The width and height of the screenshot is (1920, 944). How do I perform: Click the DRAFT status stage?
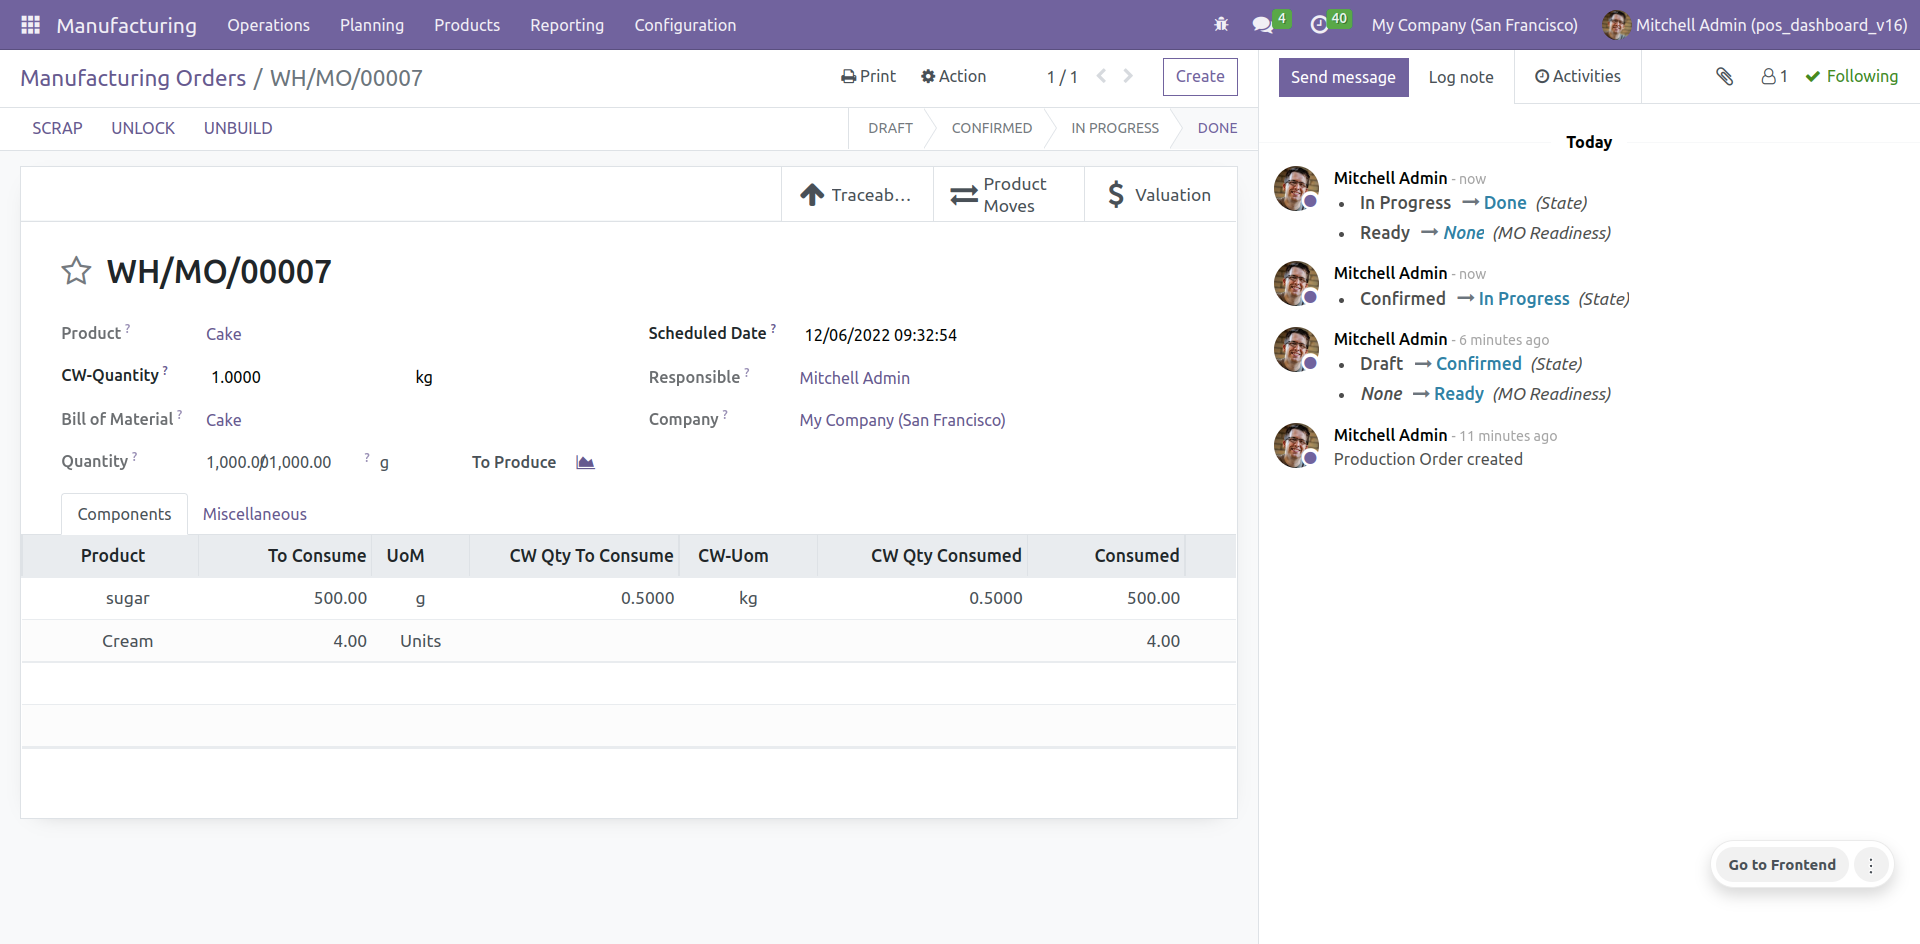click(x=890, y=128)
